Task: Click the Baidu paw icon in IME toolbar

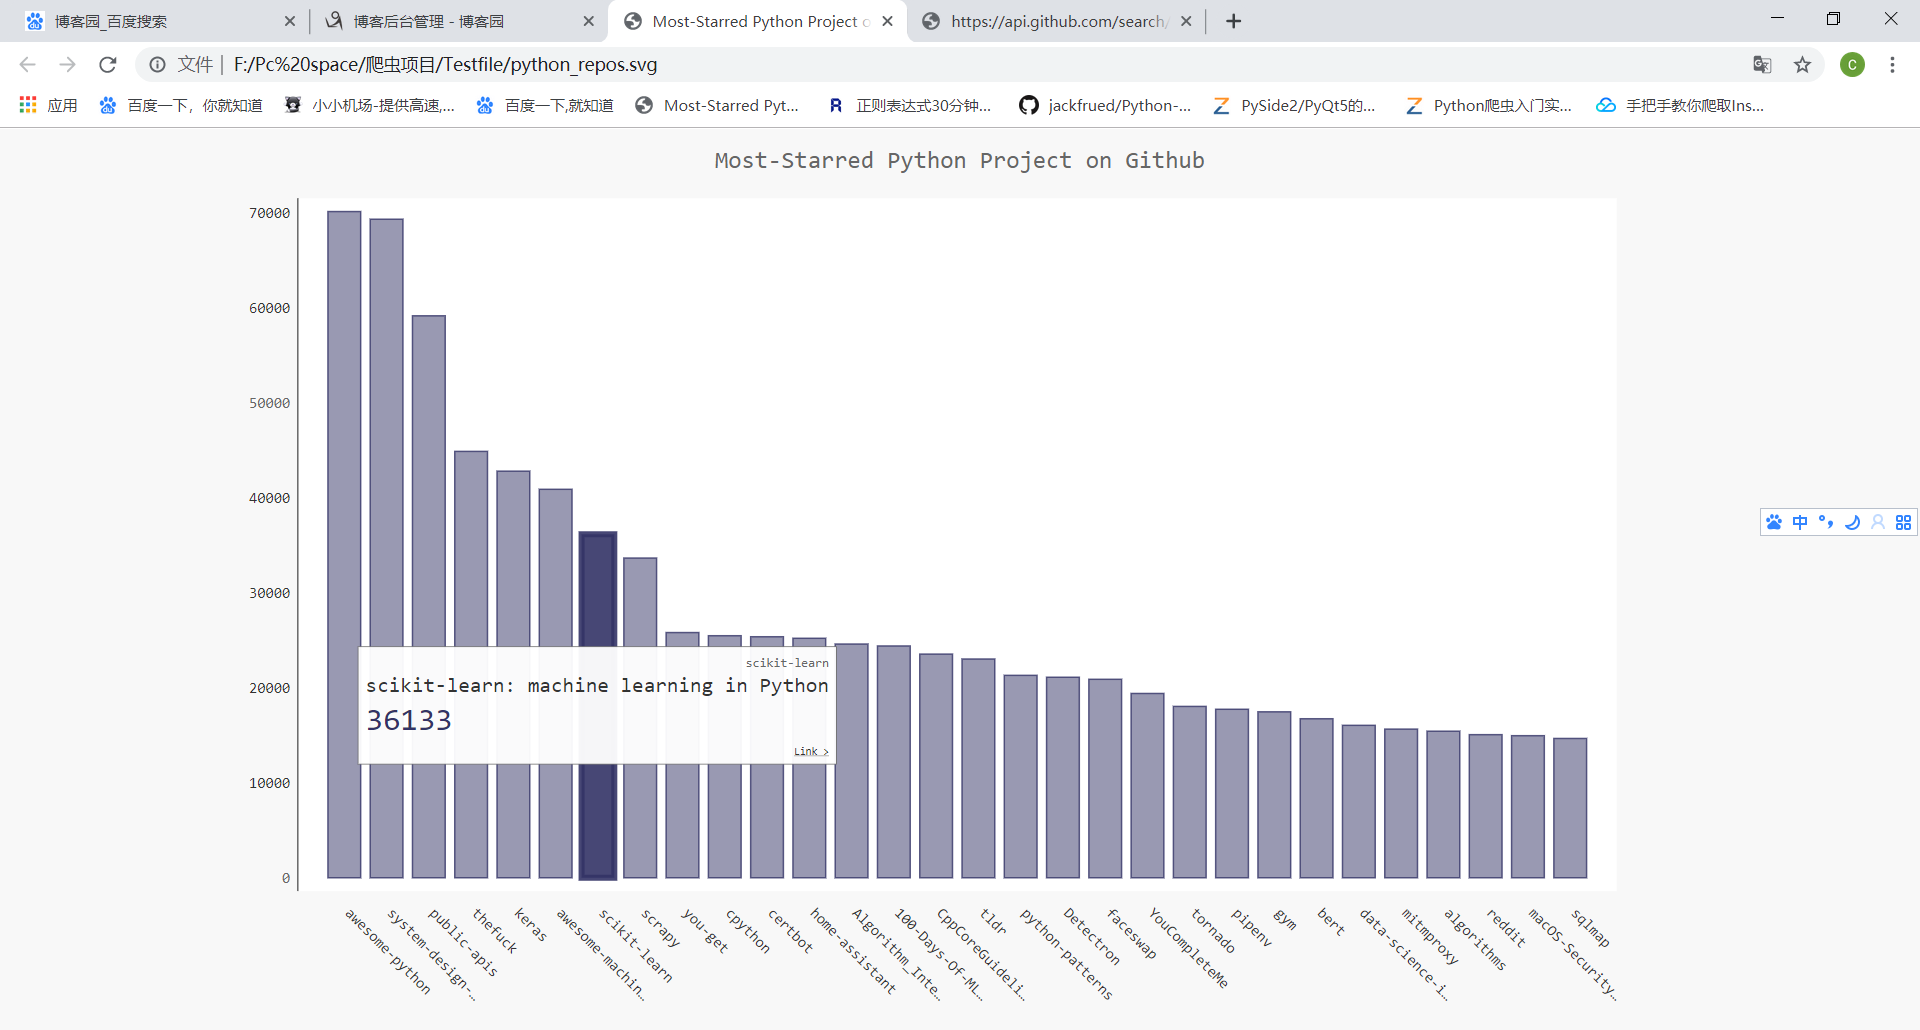Action: (1774, 522)
